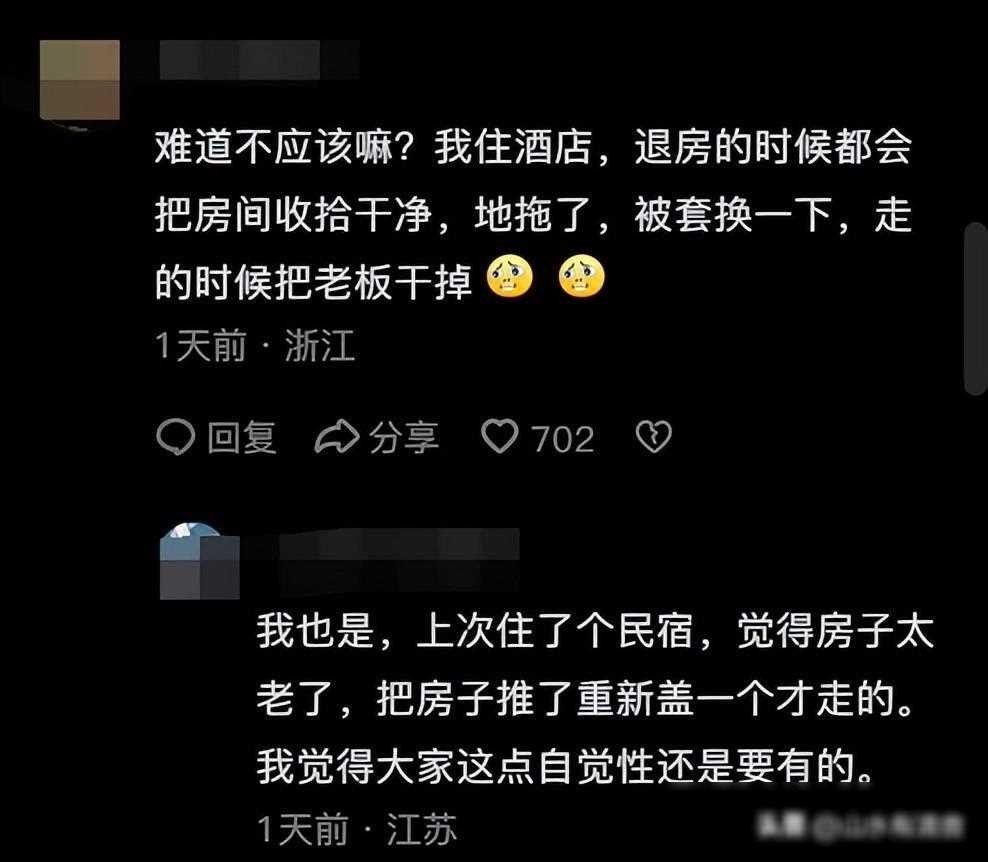Viewport: 988px width, 862px height.
Task: Open the replying user's avatar
Action: [200, 561]
